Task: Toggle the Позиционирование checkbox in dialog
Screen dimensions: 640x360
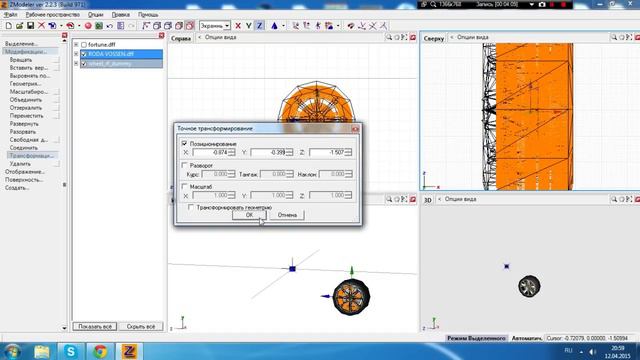Action: [184, 144]
